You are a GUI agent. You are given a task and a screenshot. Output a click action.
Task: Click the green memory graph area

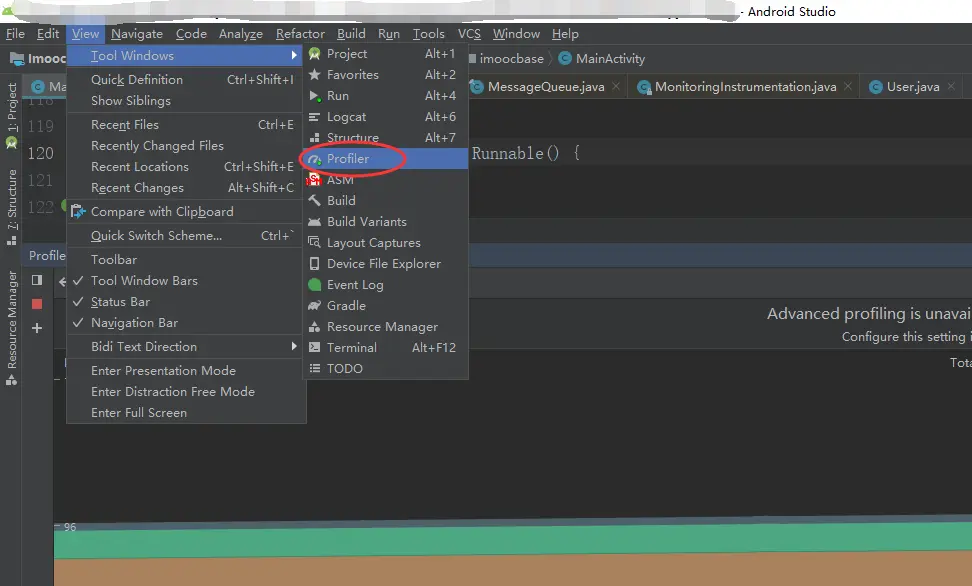tap(513, 538)
